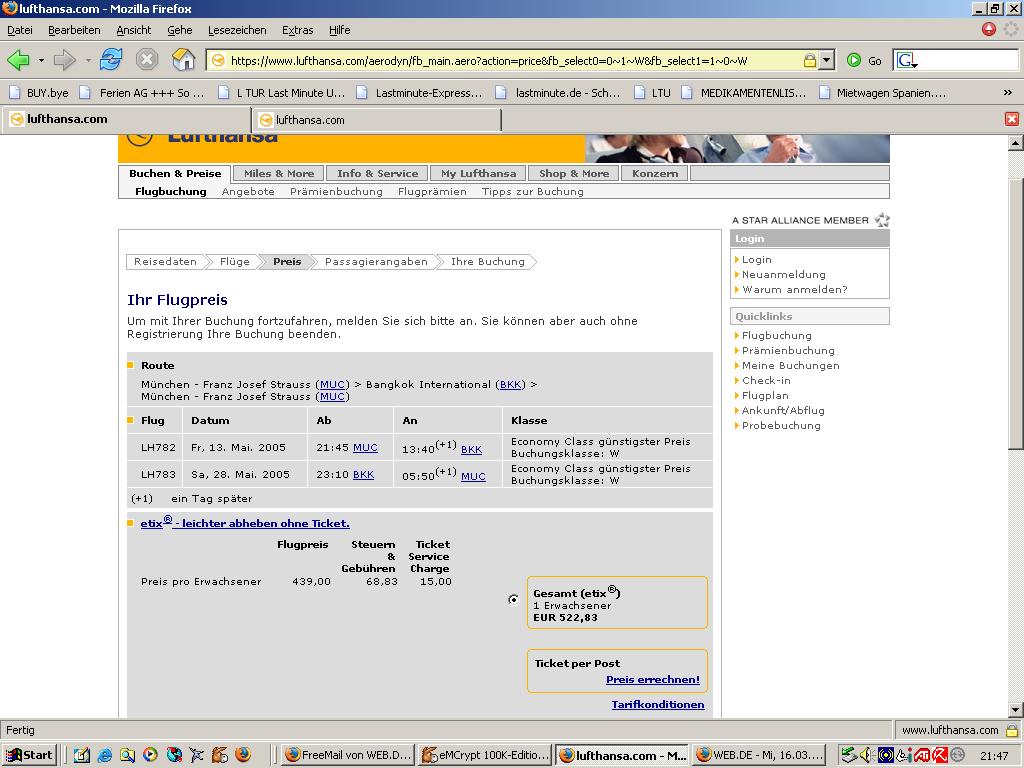Click the Preis errechnen! link
Screen dimensions: 1024x768
click(x=652, y=680)
